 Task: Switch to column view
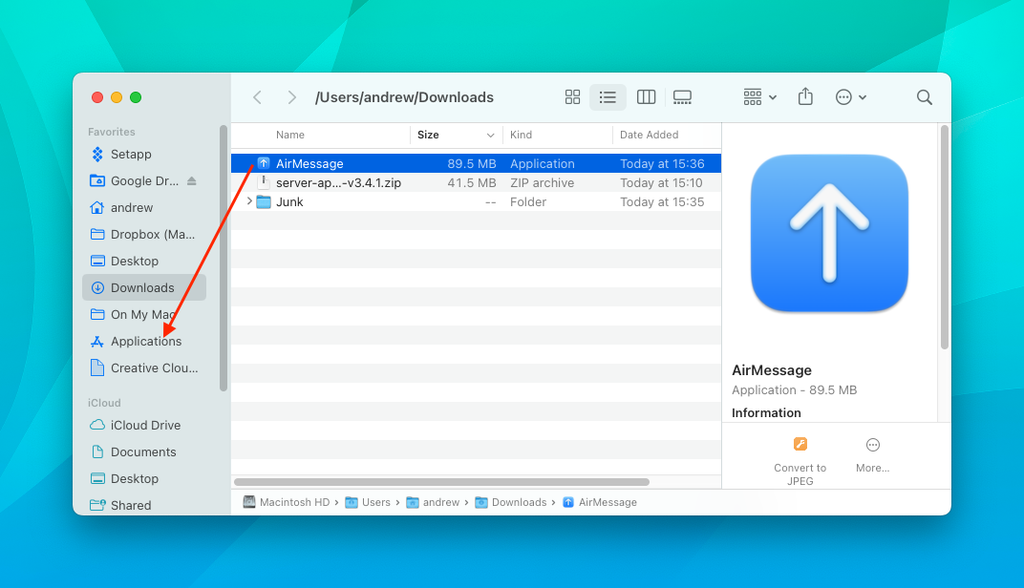pyautogui.click(x=645, y=97)
